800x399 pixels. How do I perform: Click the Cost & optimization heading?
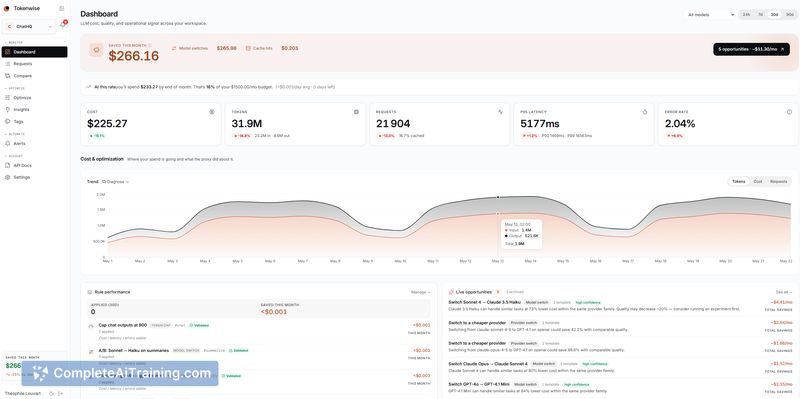pos(102,159)
